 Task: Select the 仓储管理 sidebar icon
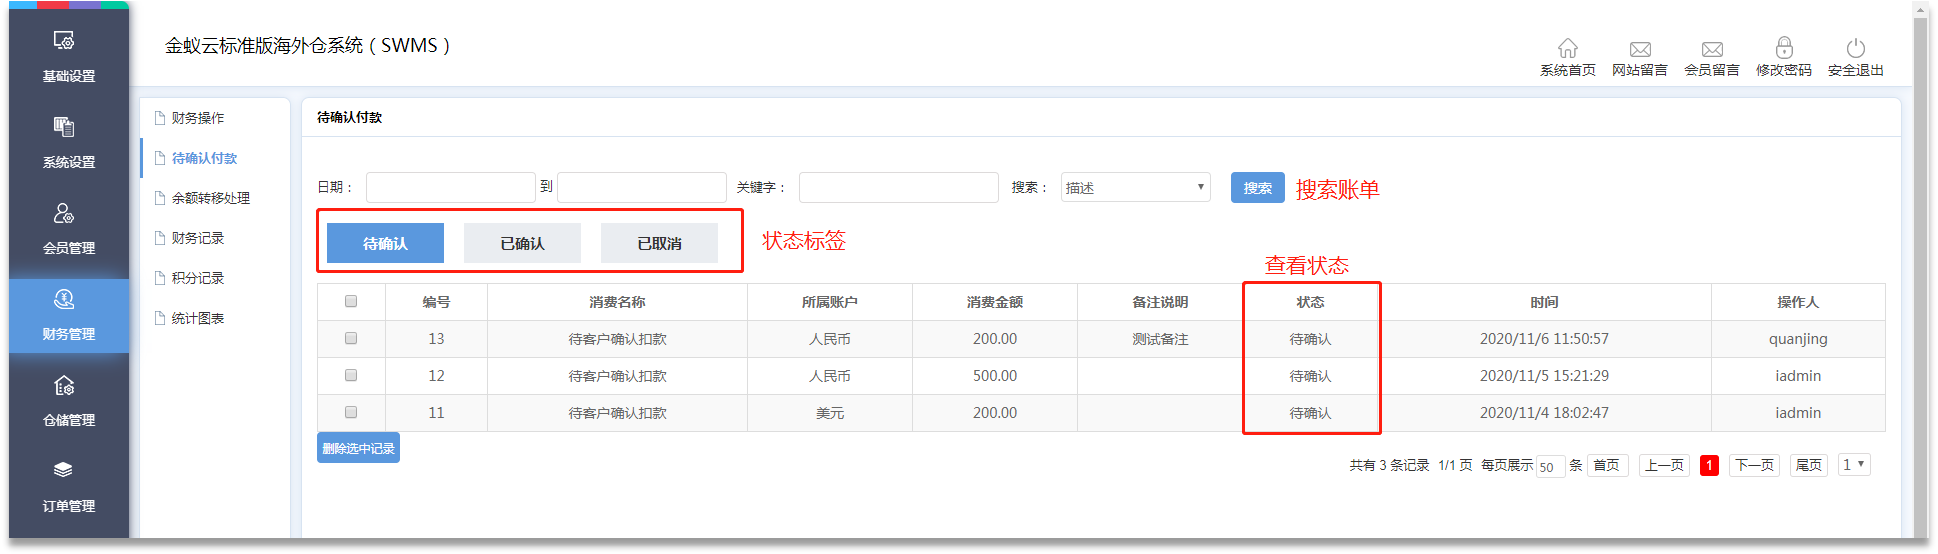tap(64, 386)
